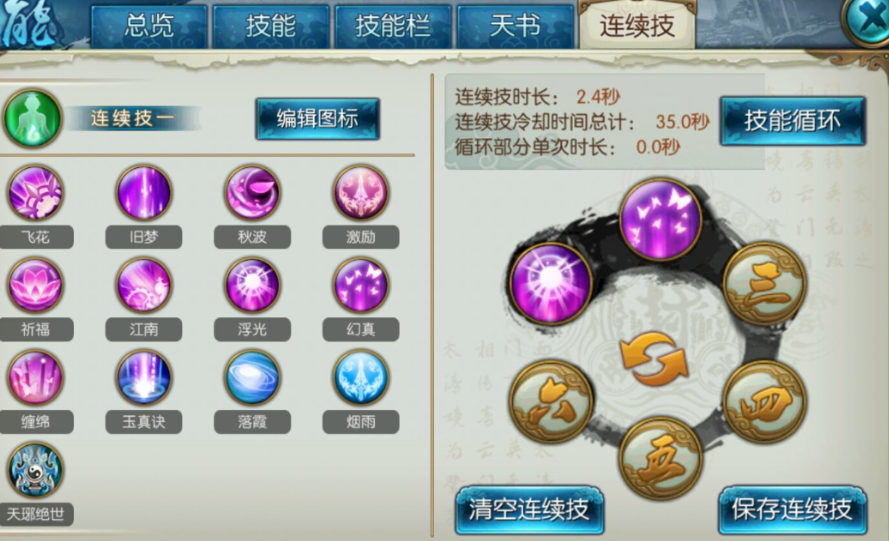889x541 pixels.
Task: Open the 天书 tab
Action: coord(515,26)
